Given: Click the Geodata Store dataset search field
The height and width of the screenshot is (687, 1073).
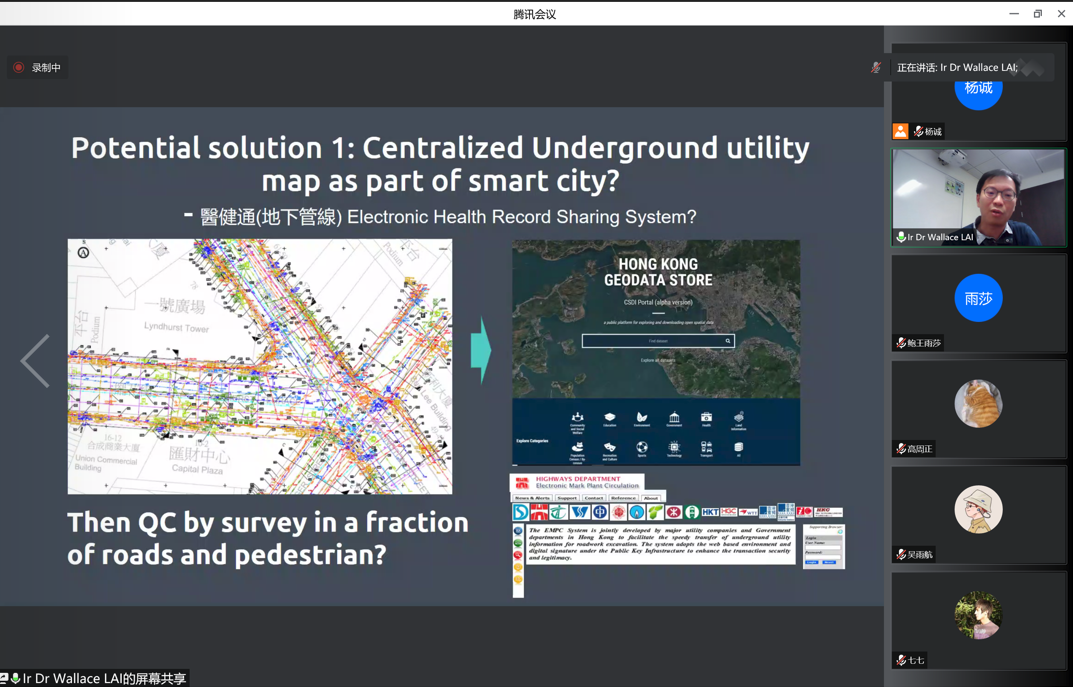Looking at the screenshot, I should 658,341.
